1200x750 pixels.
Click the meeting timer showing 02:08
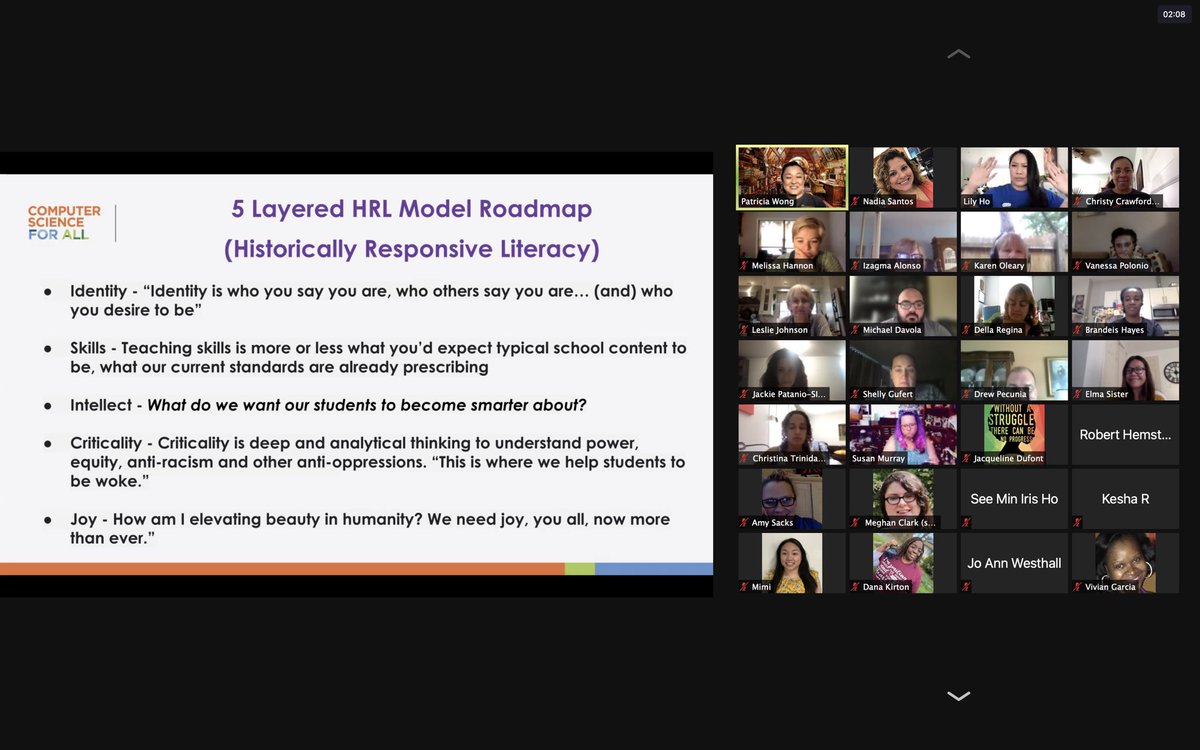coord(1173,14)
